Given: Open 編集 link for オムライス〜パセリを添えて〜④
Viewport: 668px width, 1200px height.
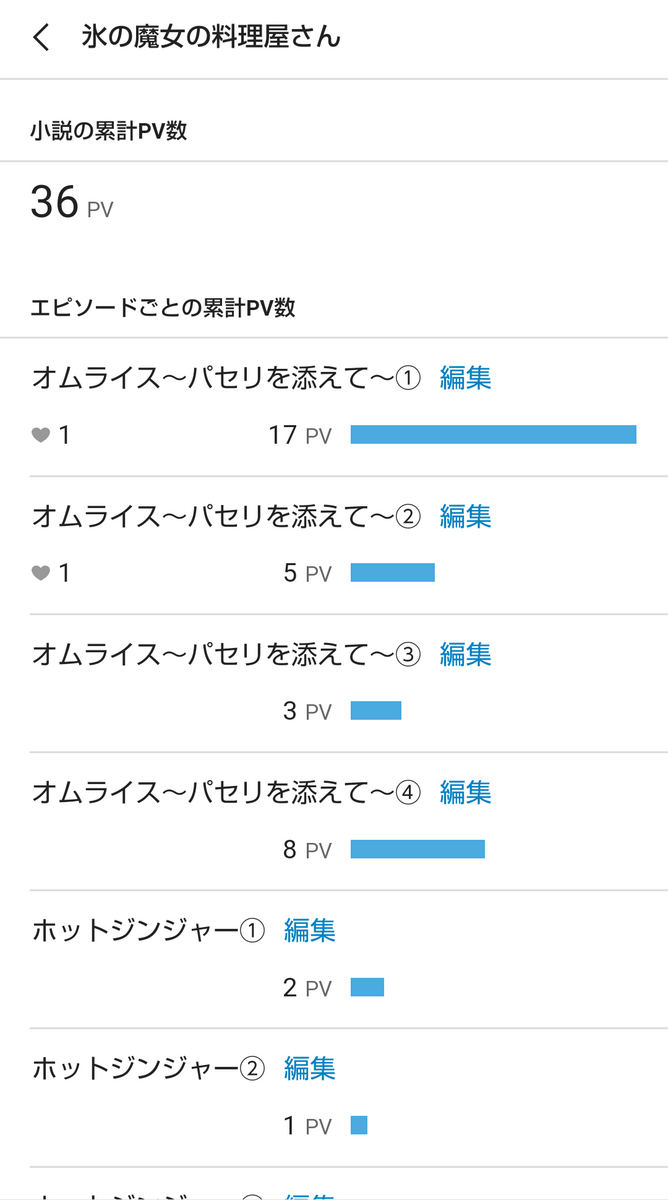Looking at the screenshot, I should pyautogui.click(x=466, y=792).
